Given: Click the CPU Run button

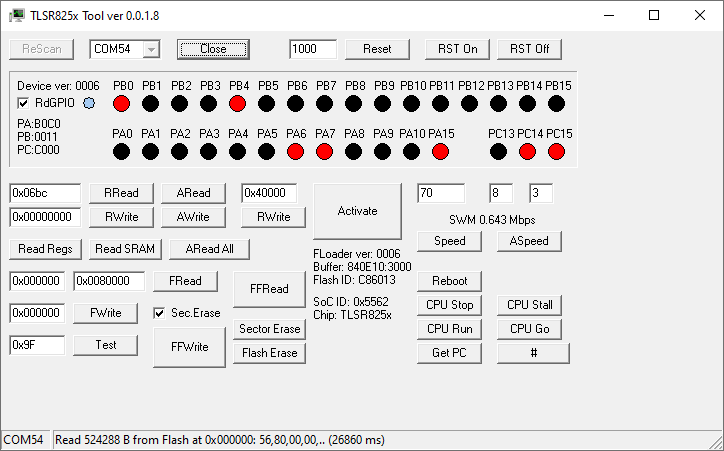Looking at the screenshot, I should [x=449, y=329].
